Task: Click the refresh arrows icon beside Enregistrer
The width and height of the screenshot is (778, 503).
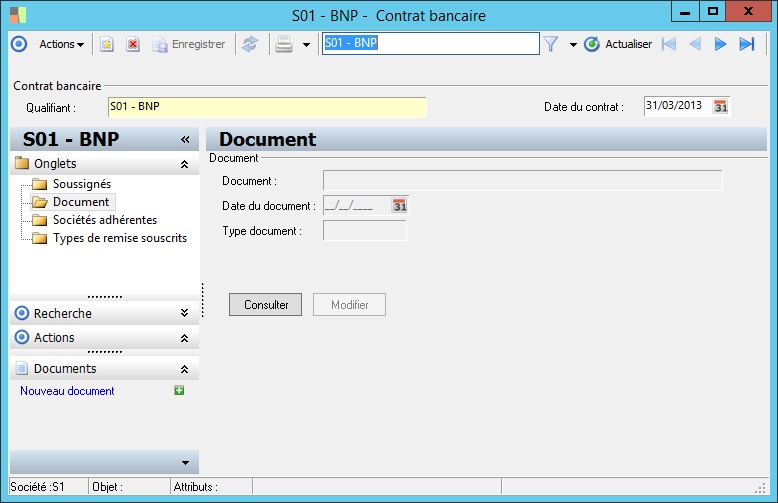Action: point(250,44)
